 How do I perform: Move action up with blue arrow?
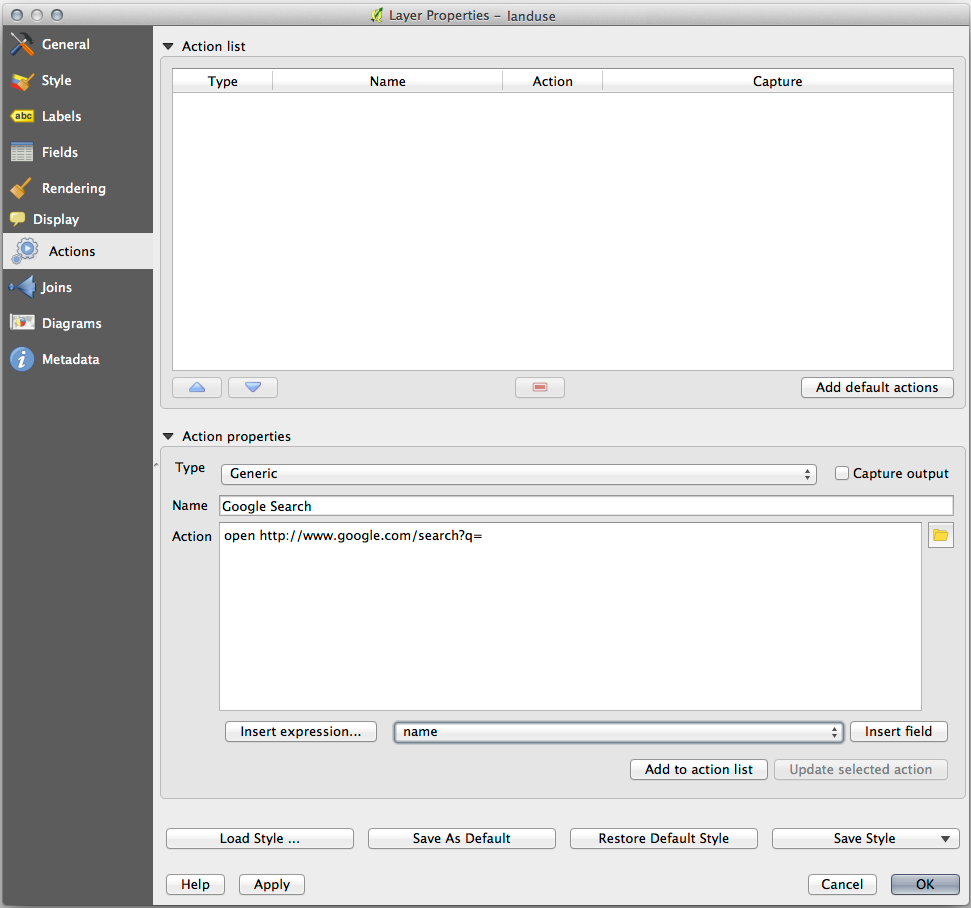coord(197,388)
